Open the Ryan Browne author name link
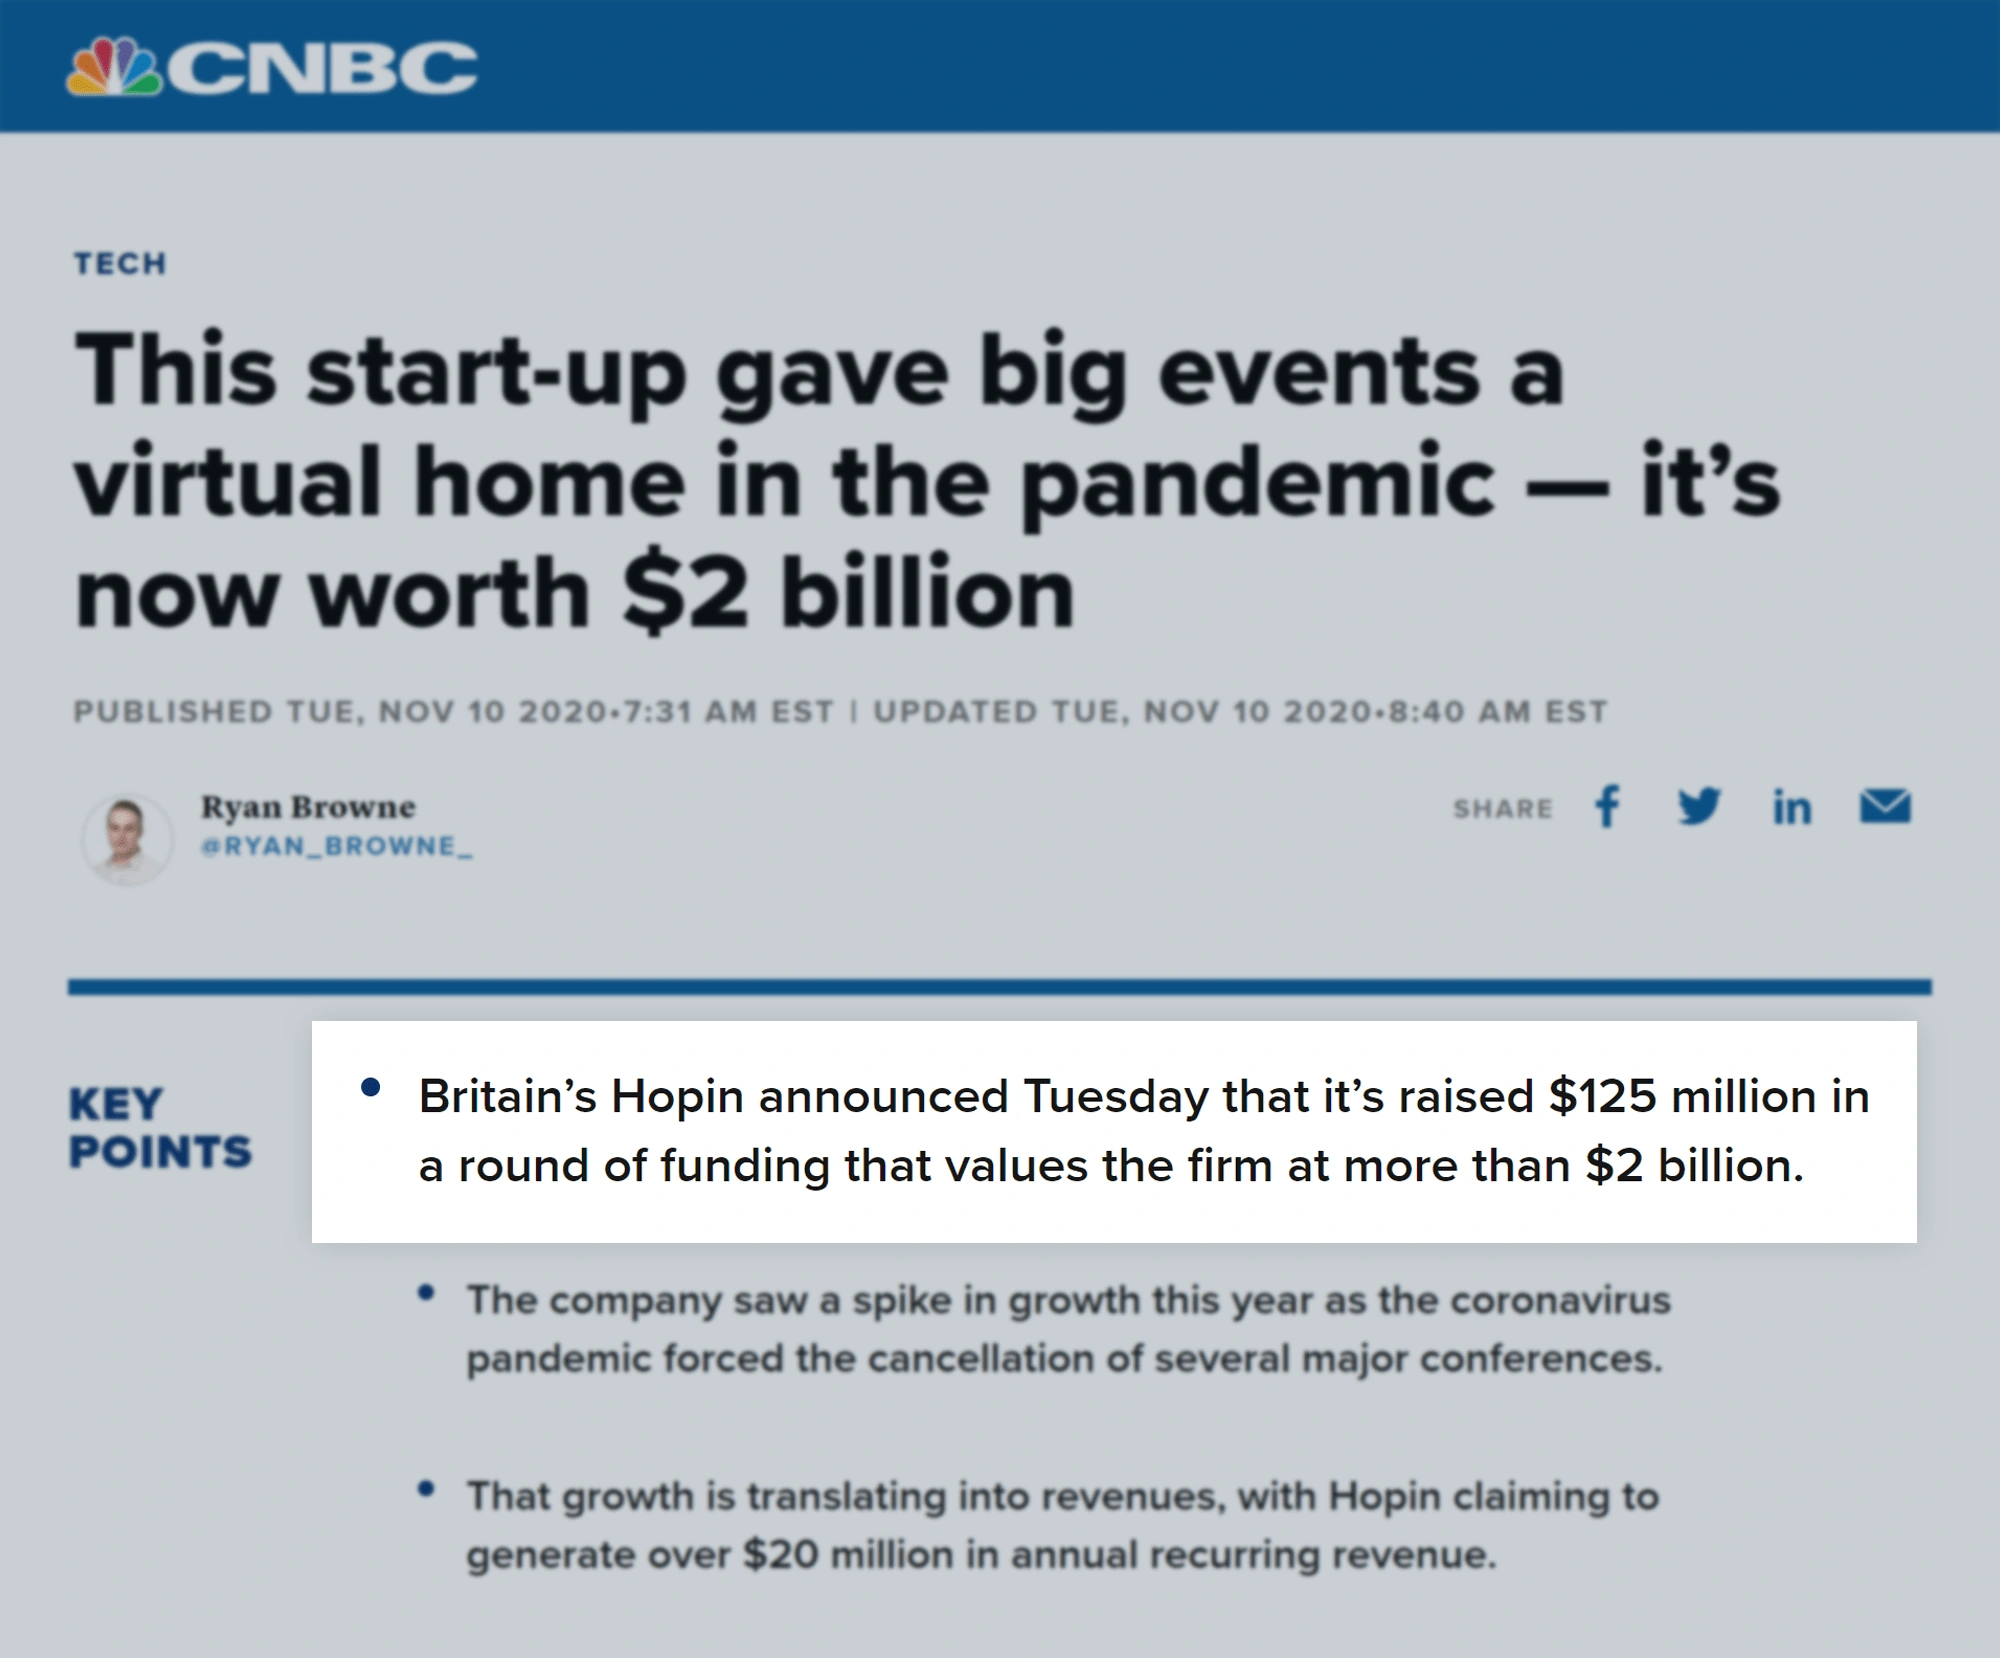Screen dimensions: 2000x1658 (x=308, y=806)
